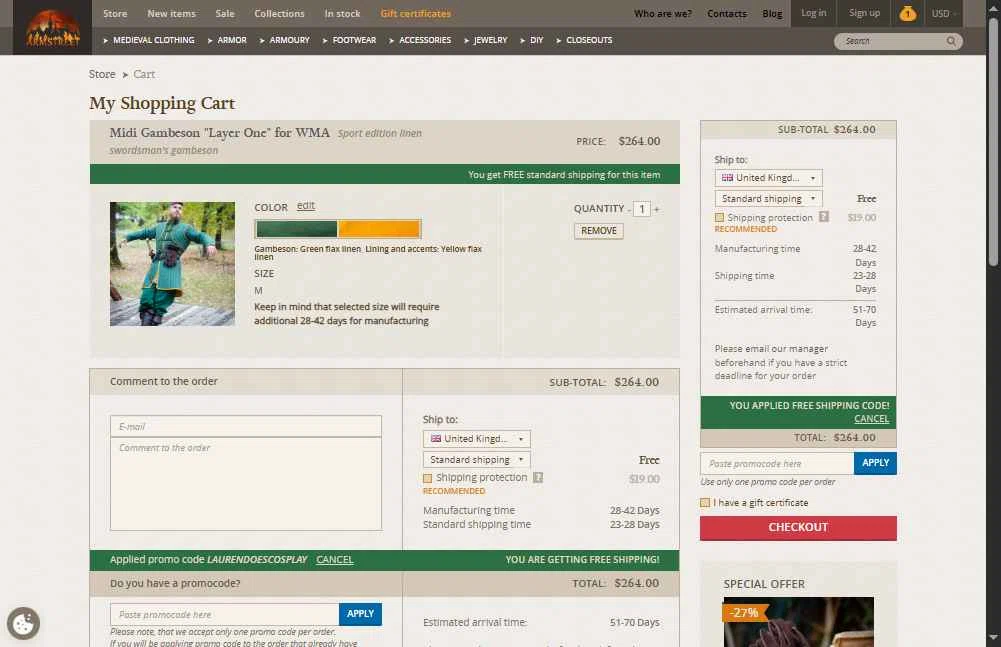Open Who are we? page
This screenshot has height=647, width=1001.
pyautogui.click(x=663, y=13)
